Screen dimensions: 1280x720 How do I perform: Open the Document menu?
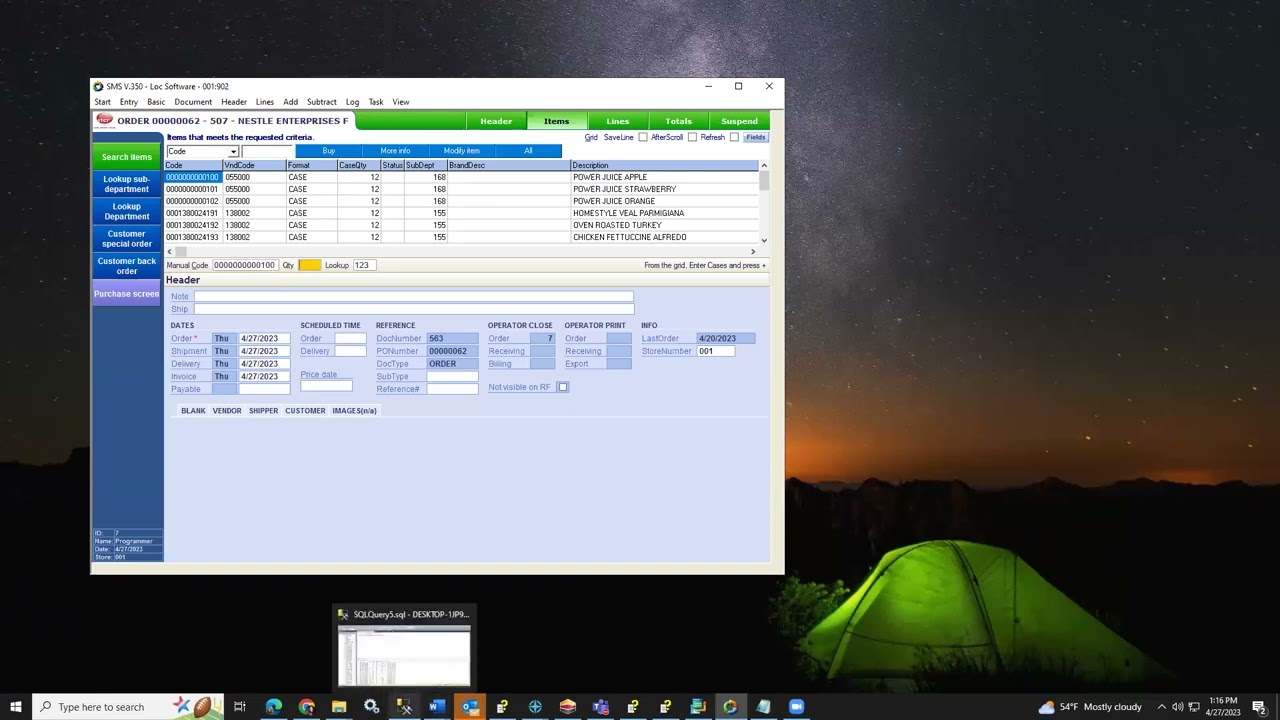click(193, 102)
